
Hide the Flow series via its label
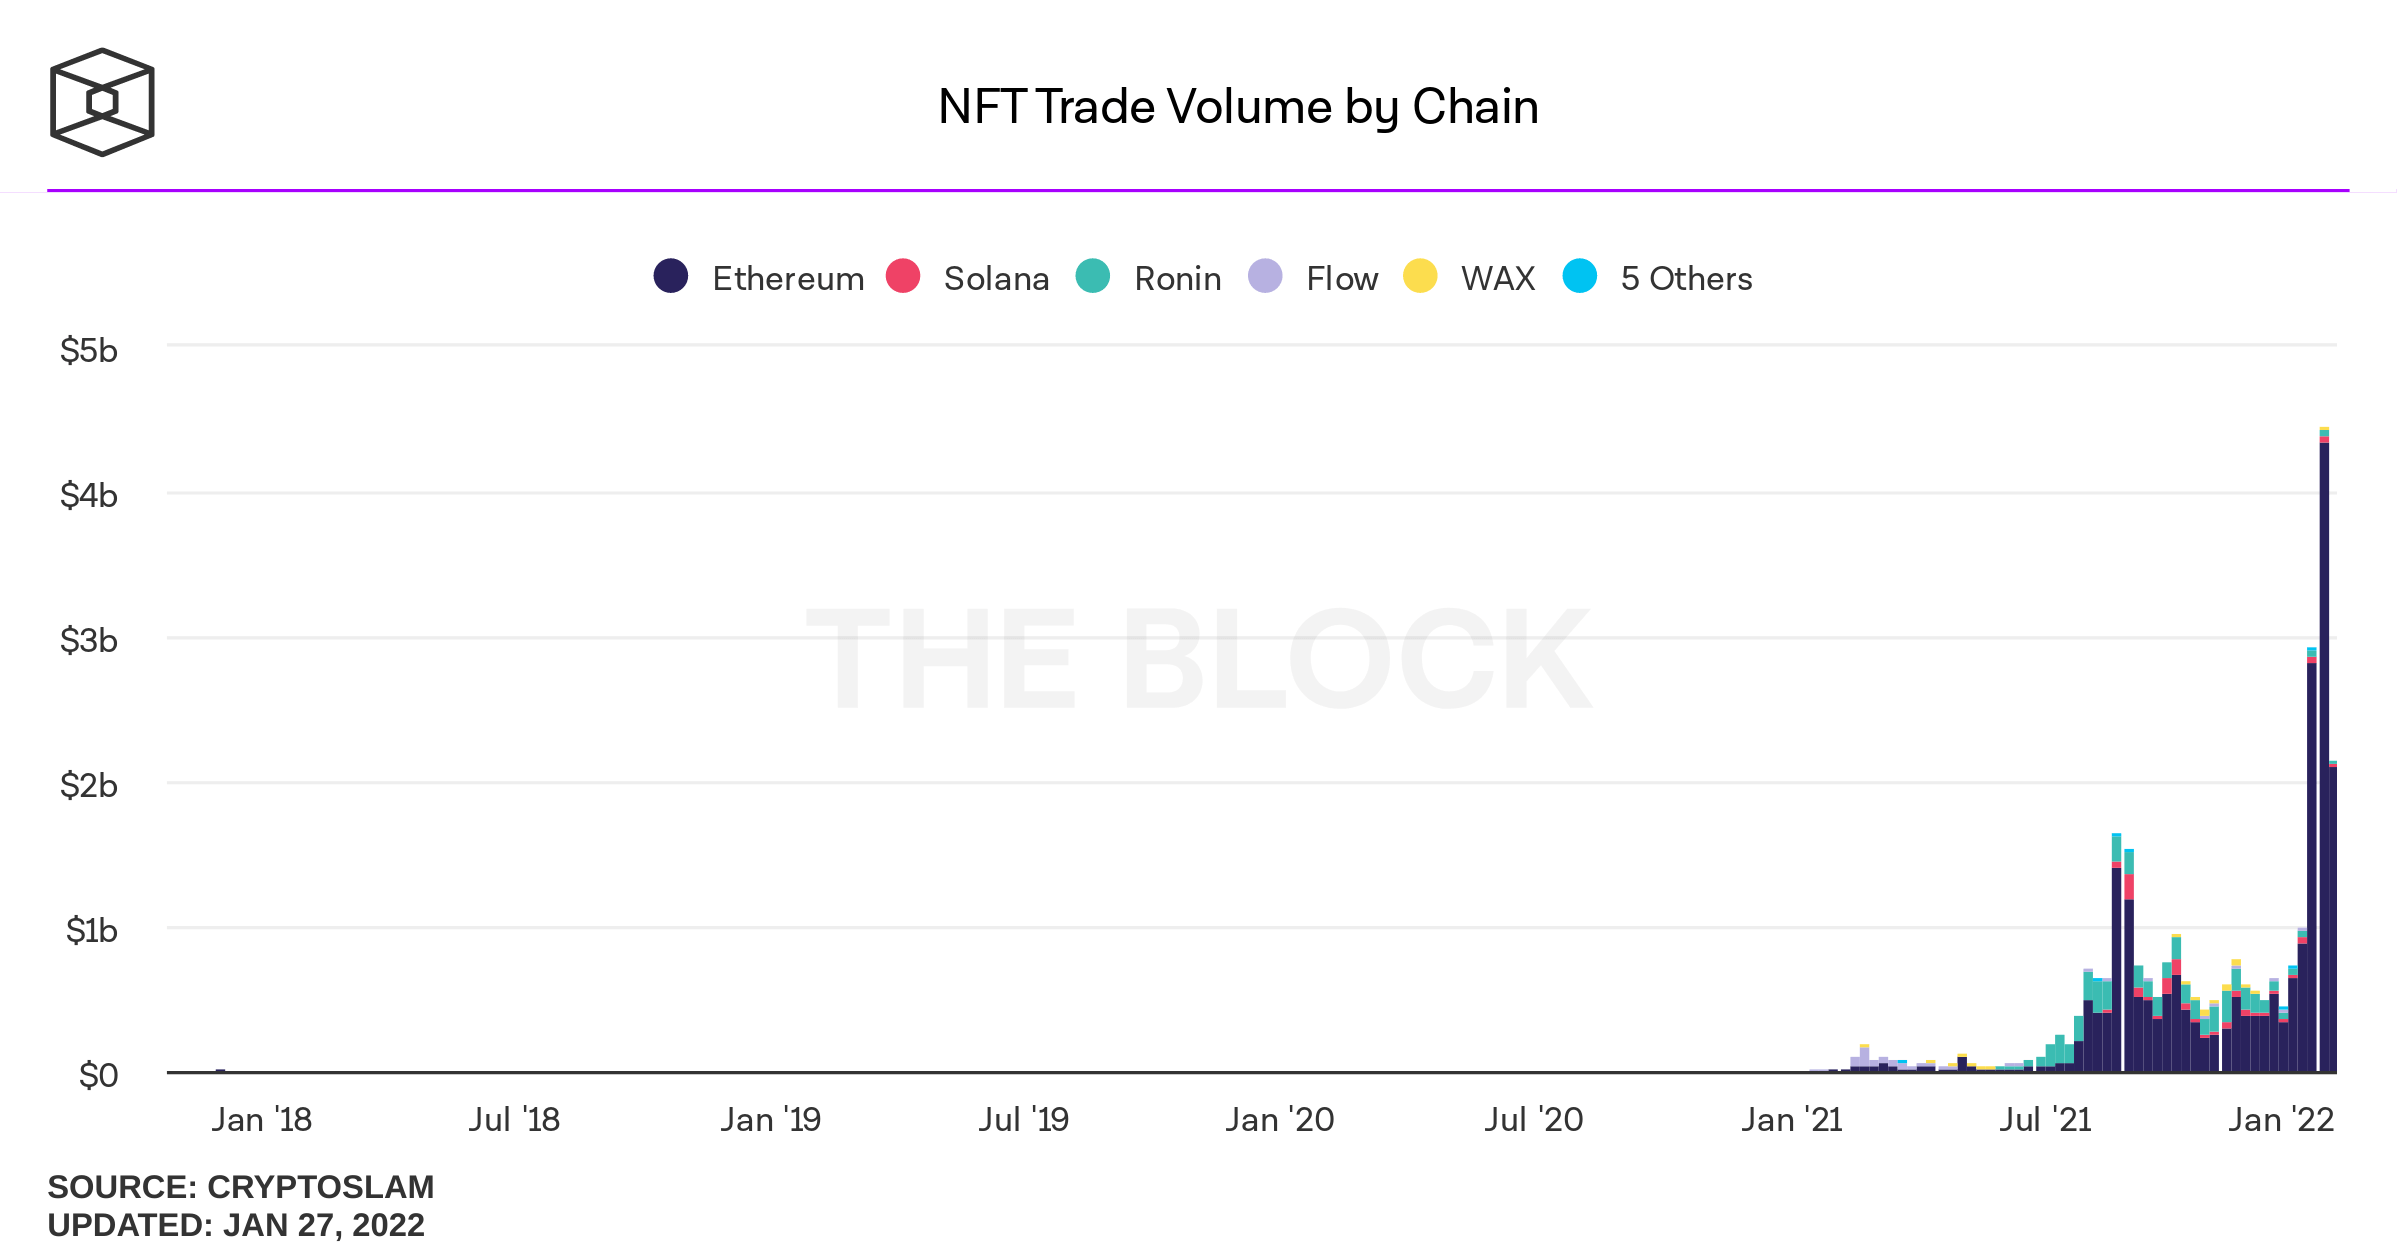[1342, 278]
